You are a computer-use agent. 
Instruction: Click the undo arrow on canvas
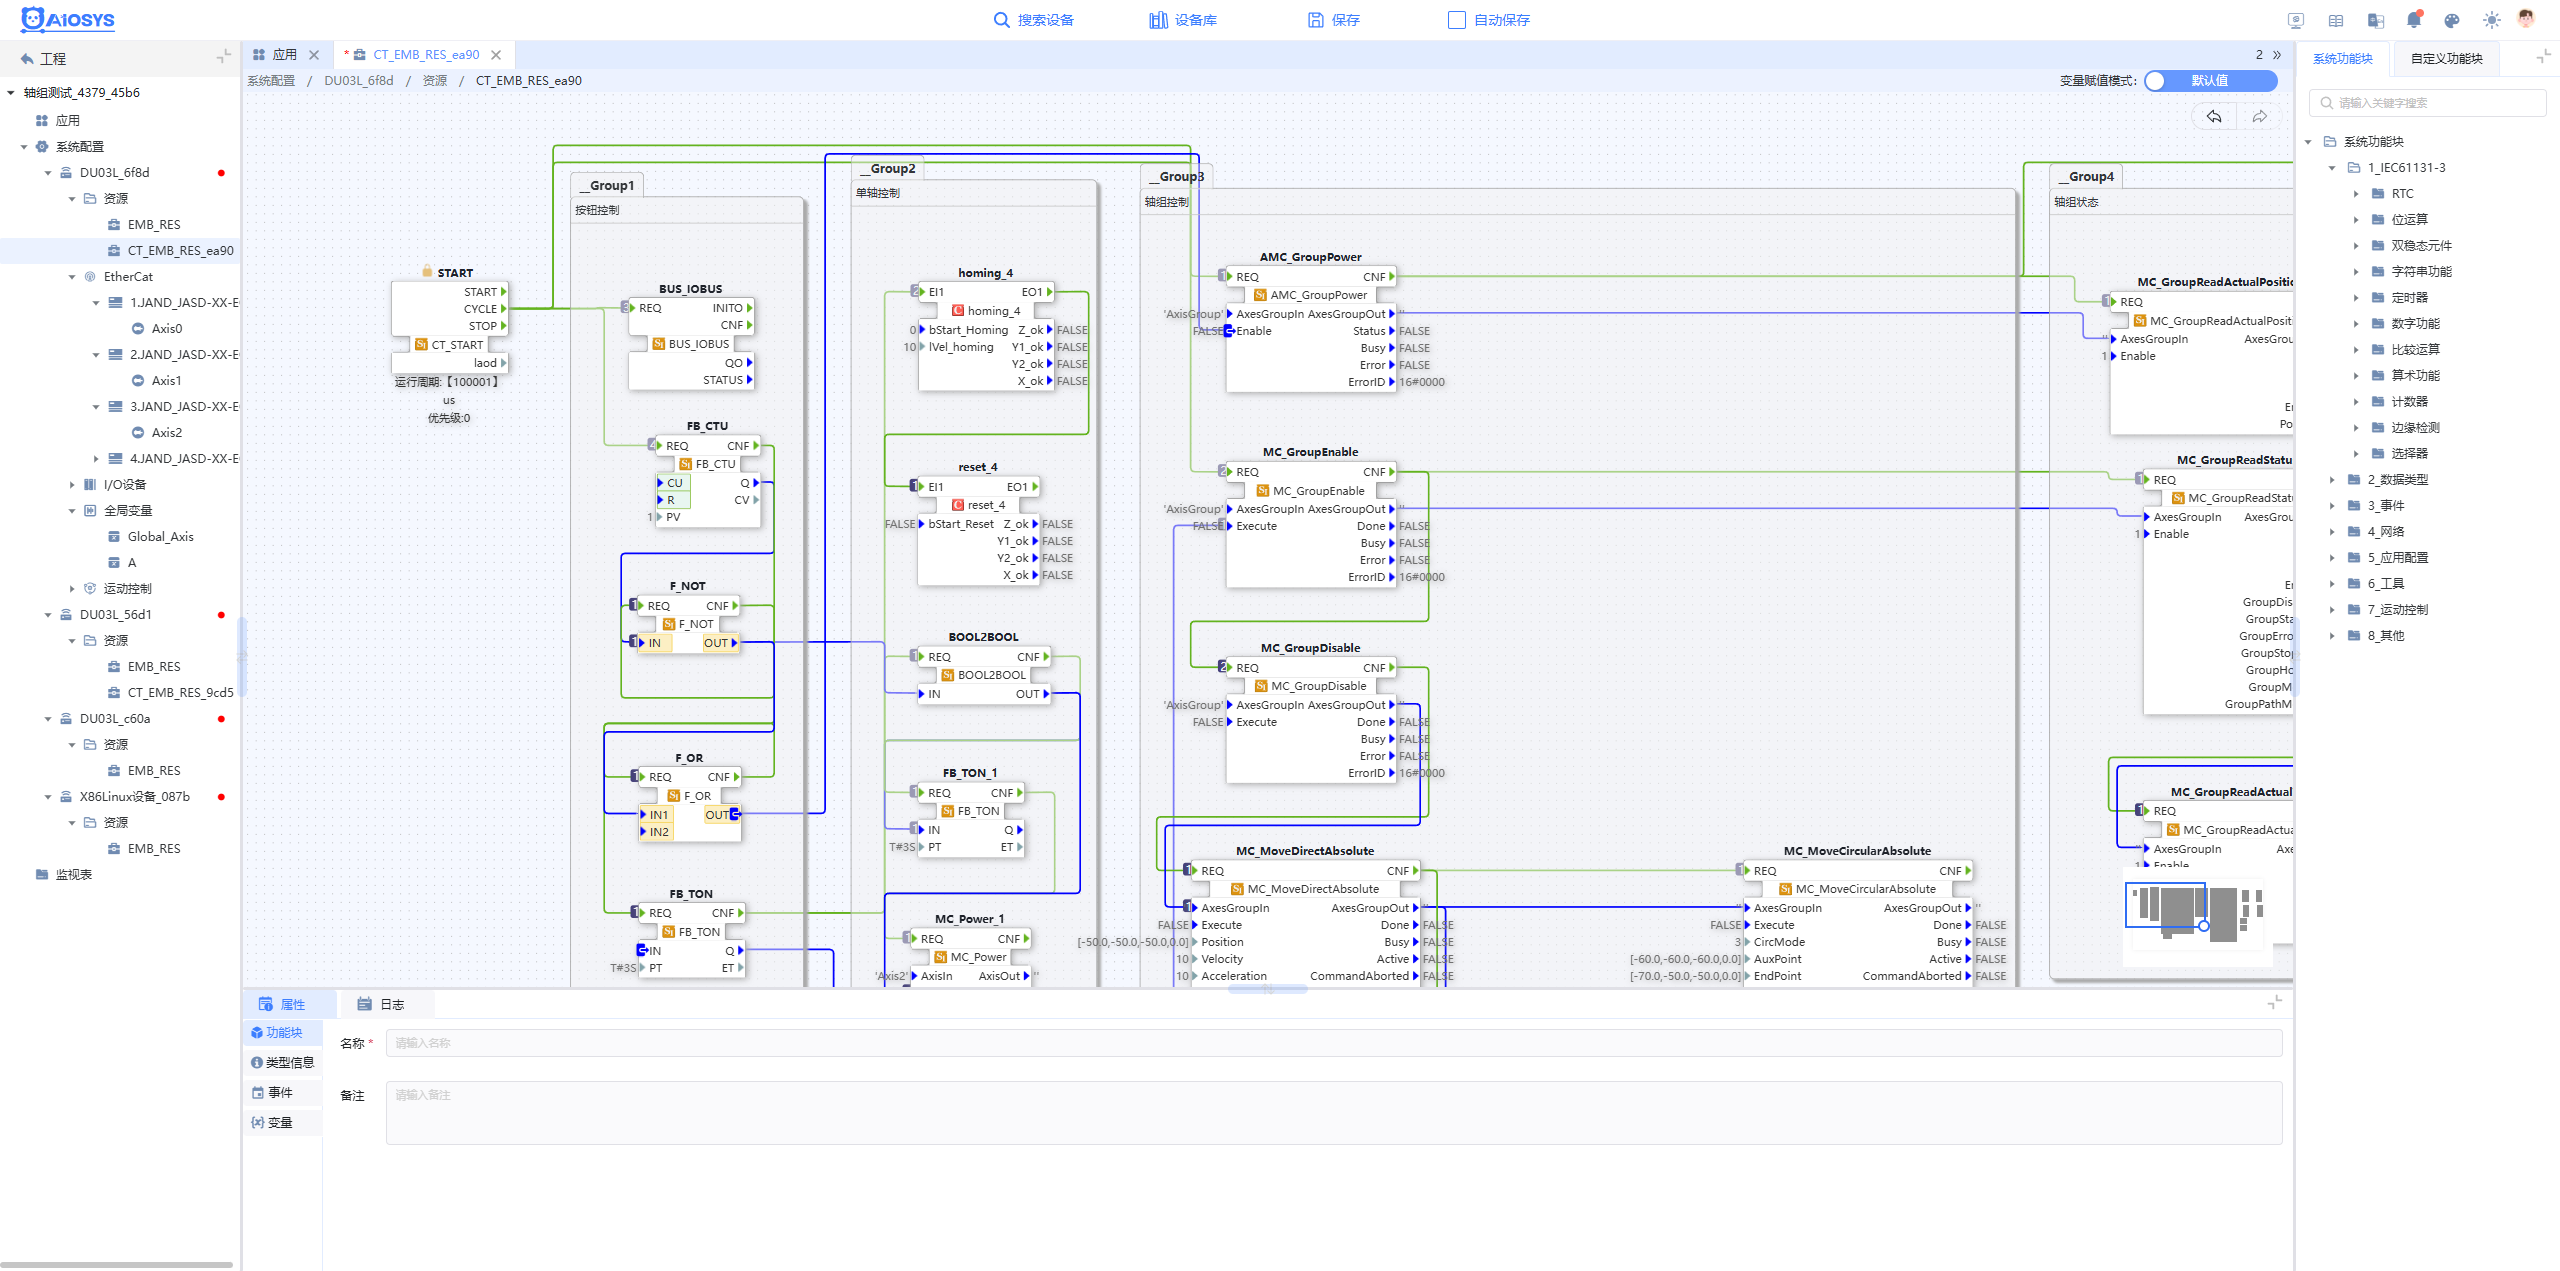coord(2214,117)
